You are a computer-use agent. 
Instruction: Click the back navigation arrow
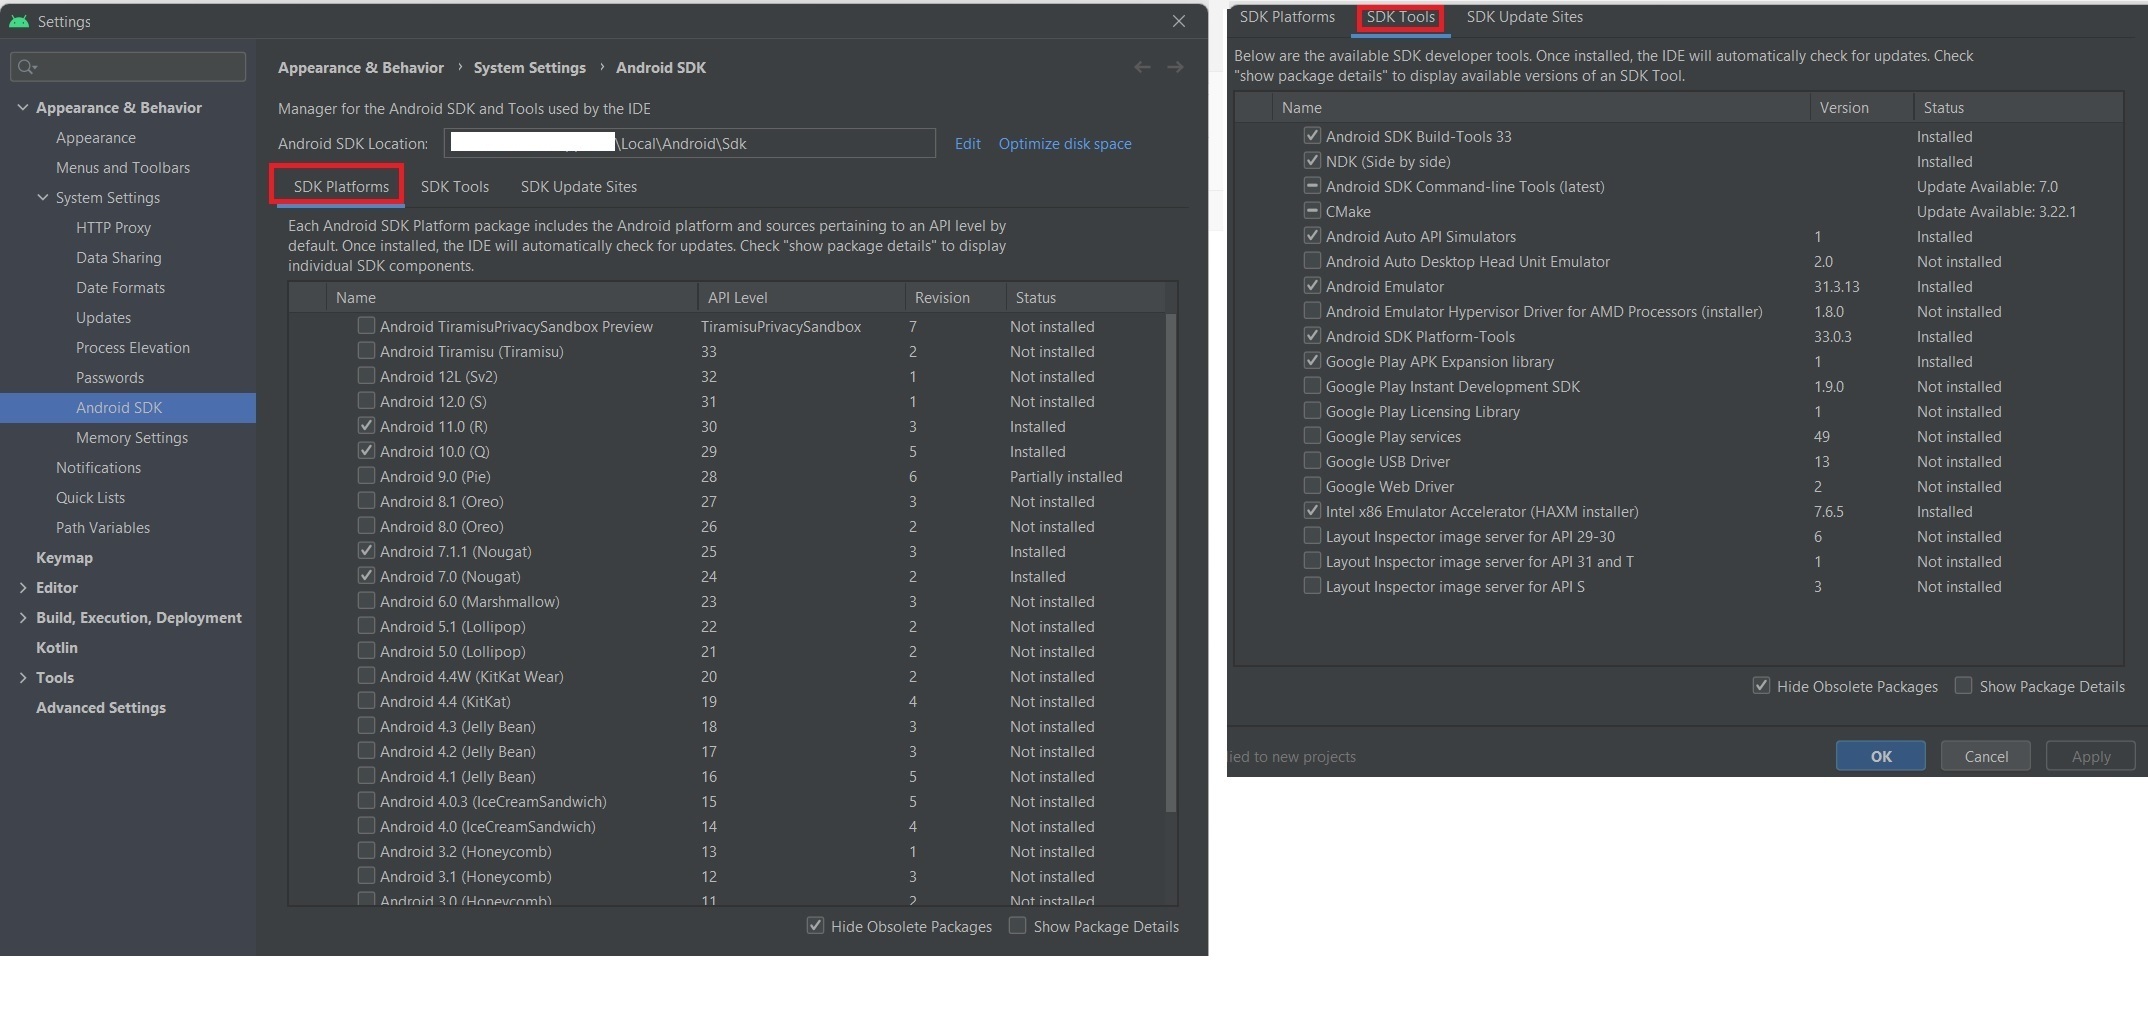pyautogui.click(x=1142, y=67)
